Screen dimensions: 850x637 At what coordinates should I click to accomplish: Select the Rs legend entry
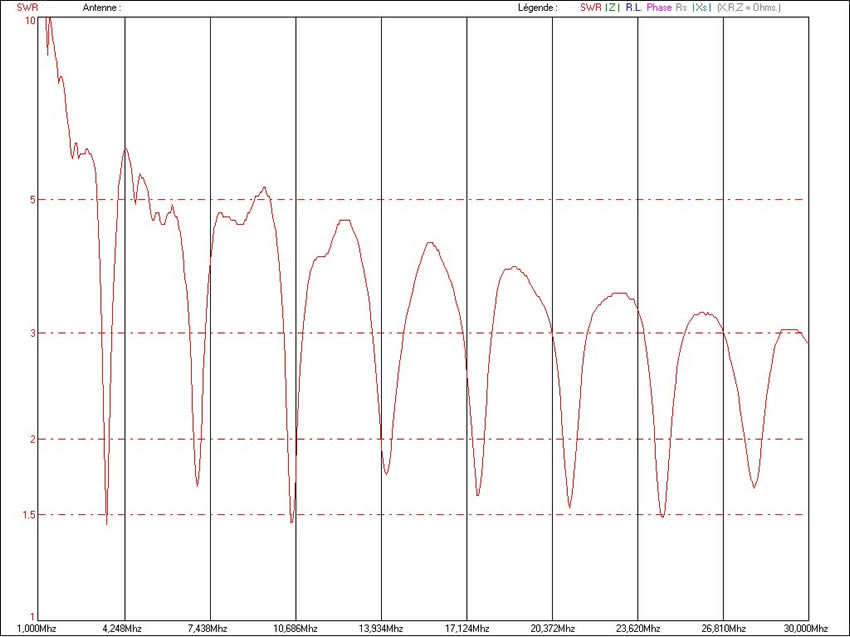[681, 8]
